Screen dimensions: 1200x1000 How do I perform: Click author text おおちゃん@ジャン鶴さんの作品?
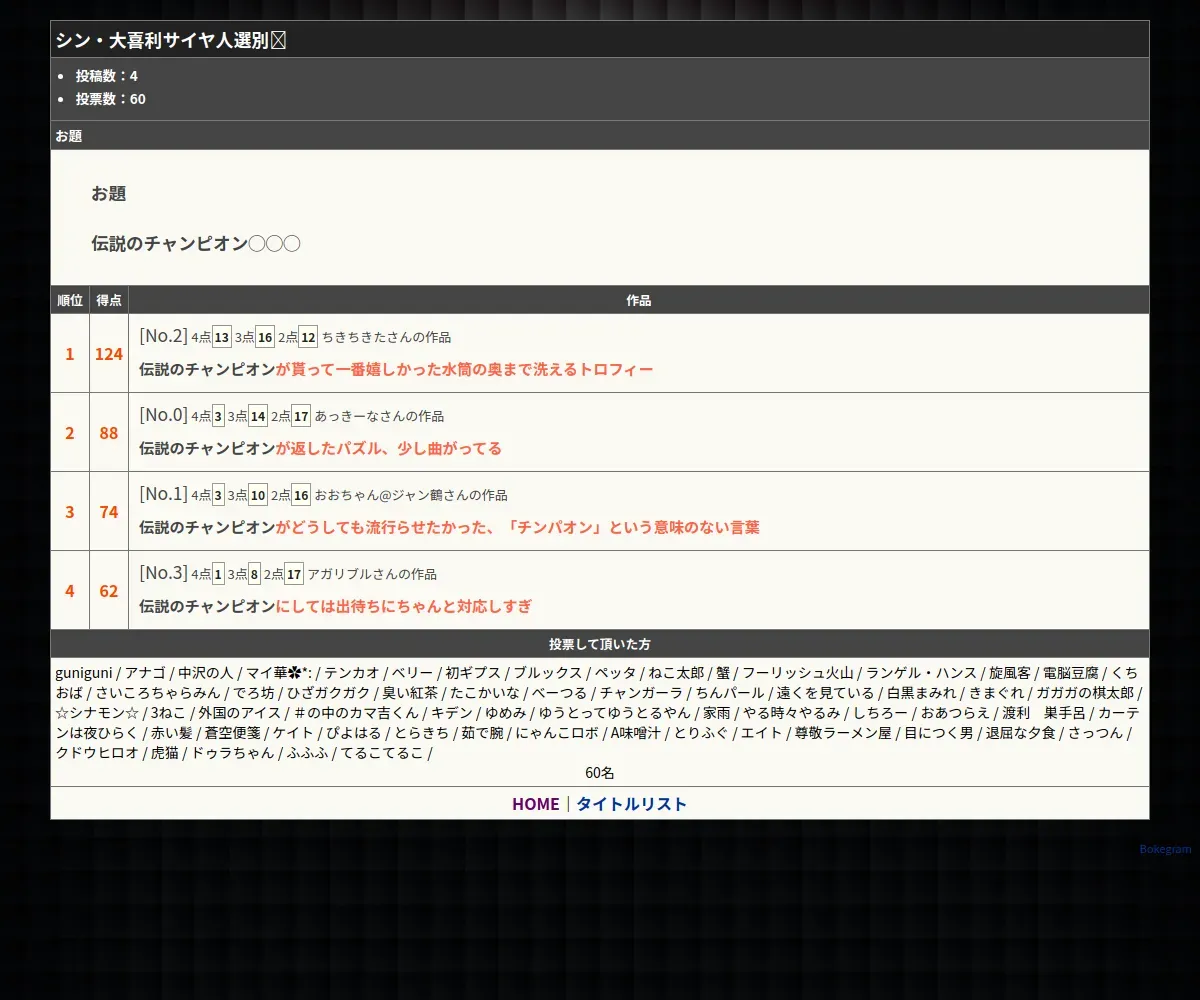coord(411,495)
